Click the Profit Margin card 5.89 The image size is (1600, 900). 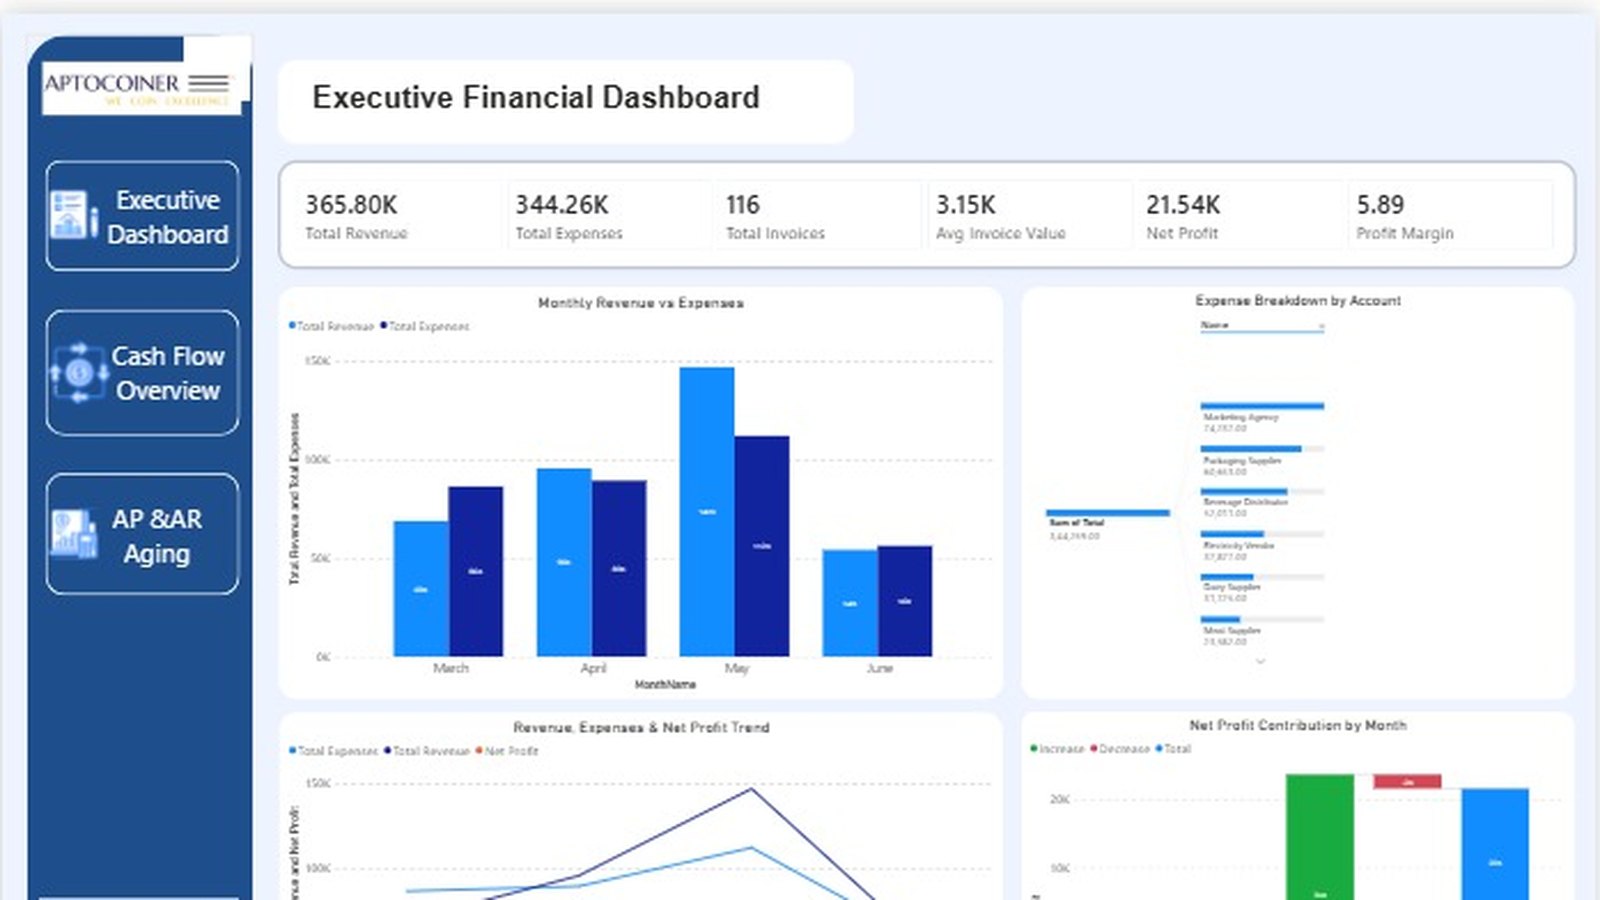(x=1450, y=215)
